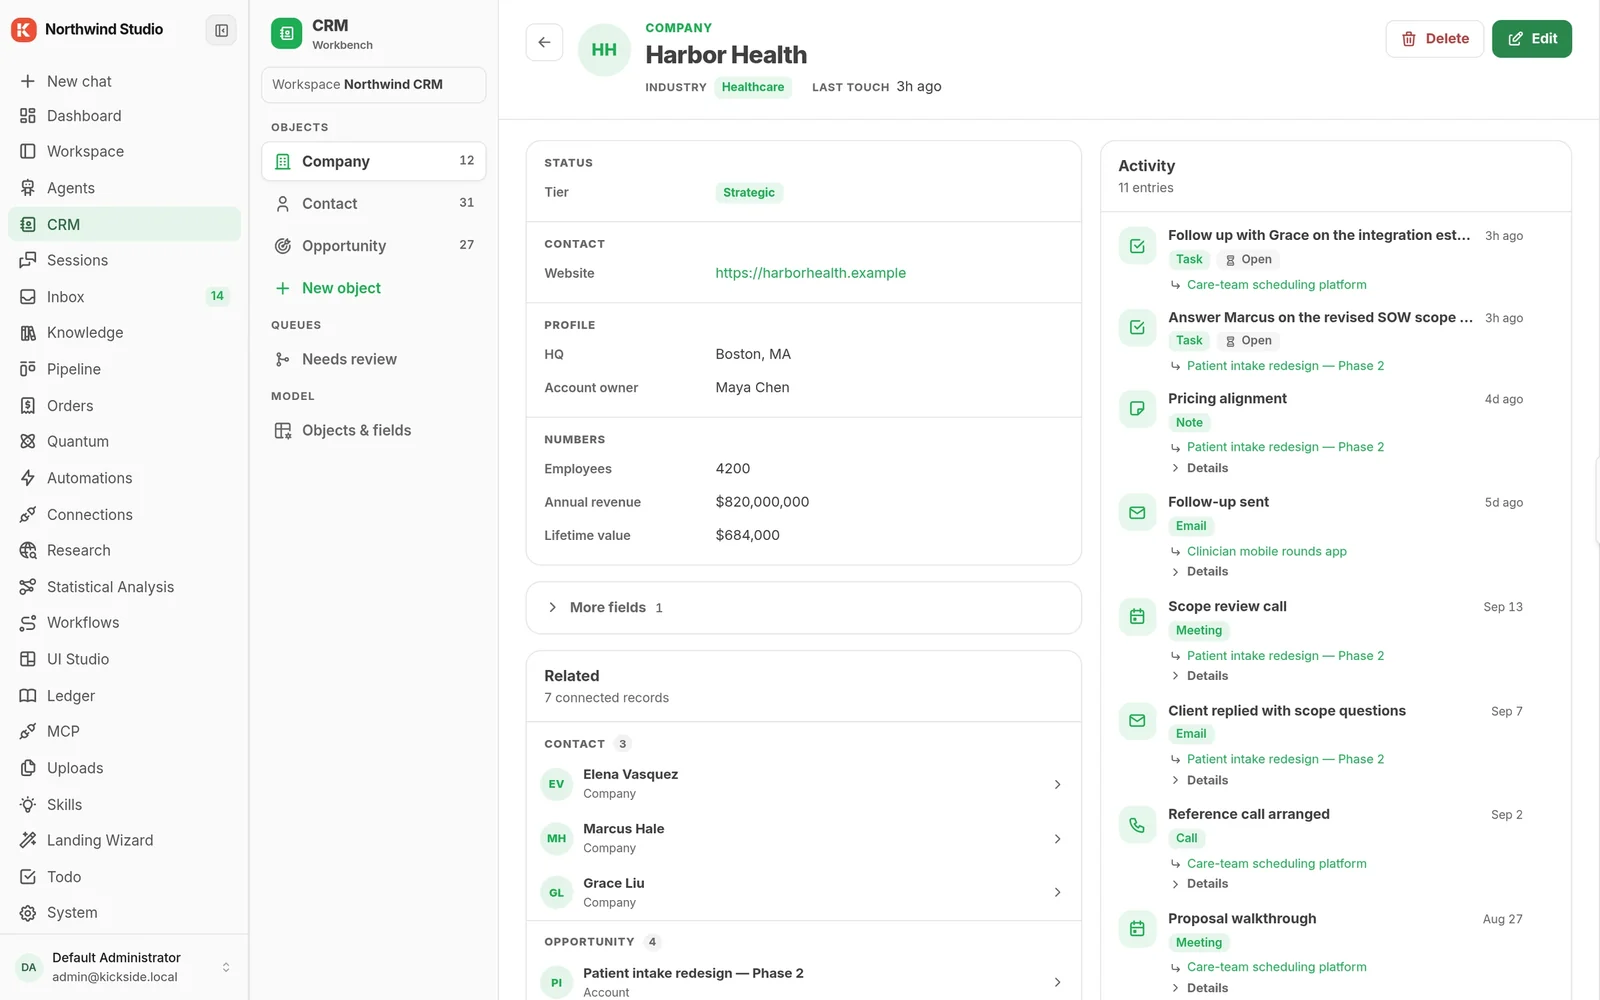Click the Workspace Northwind CRM selector
Viewport: 1600px width, 1000px height.
point(374,85)
